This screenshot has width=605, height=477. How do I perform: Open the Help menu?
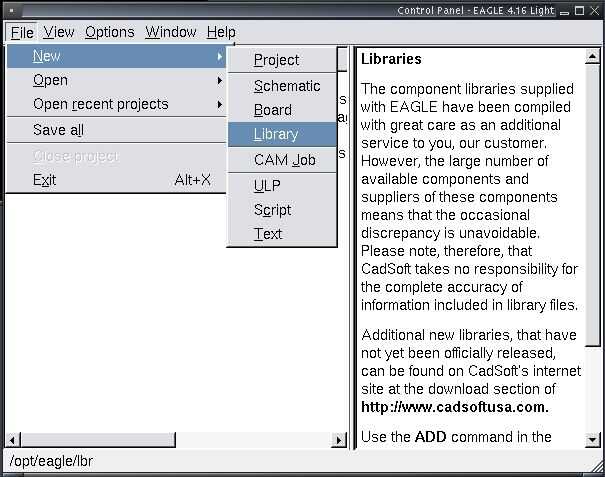(x=221, y=32)
